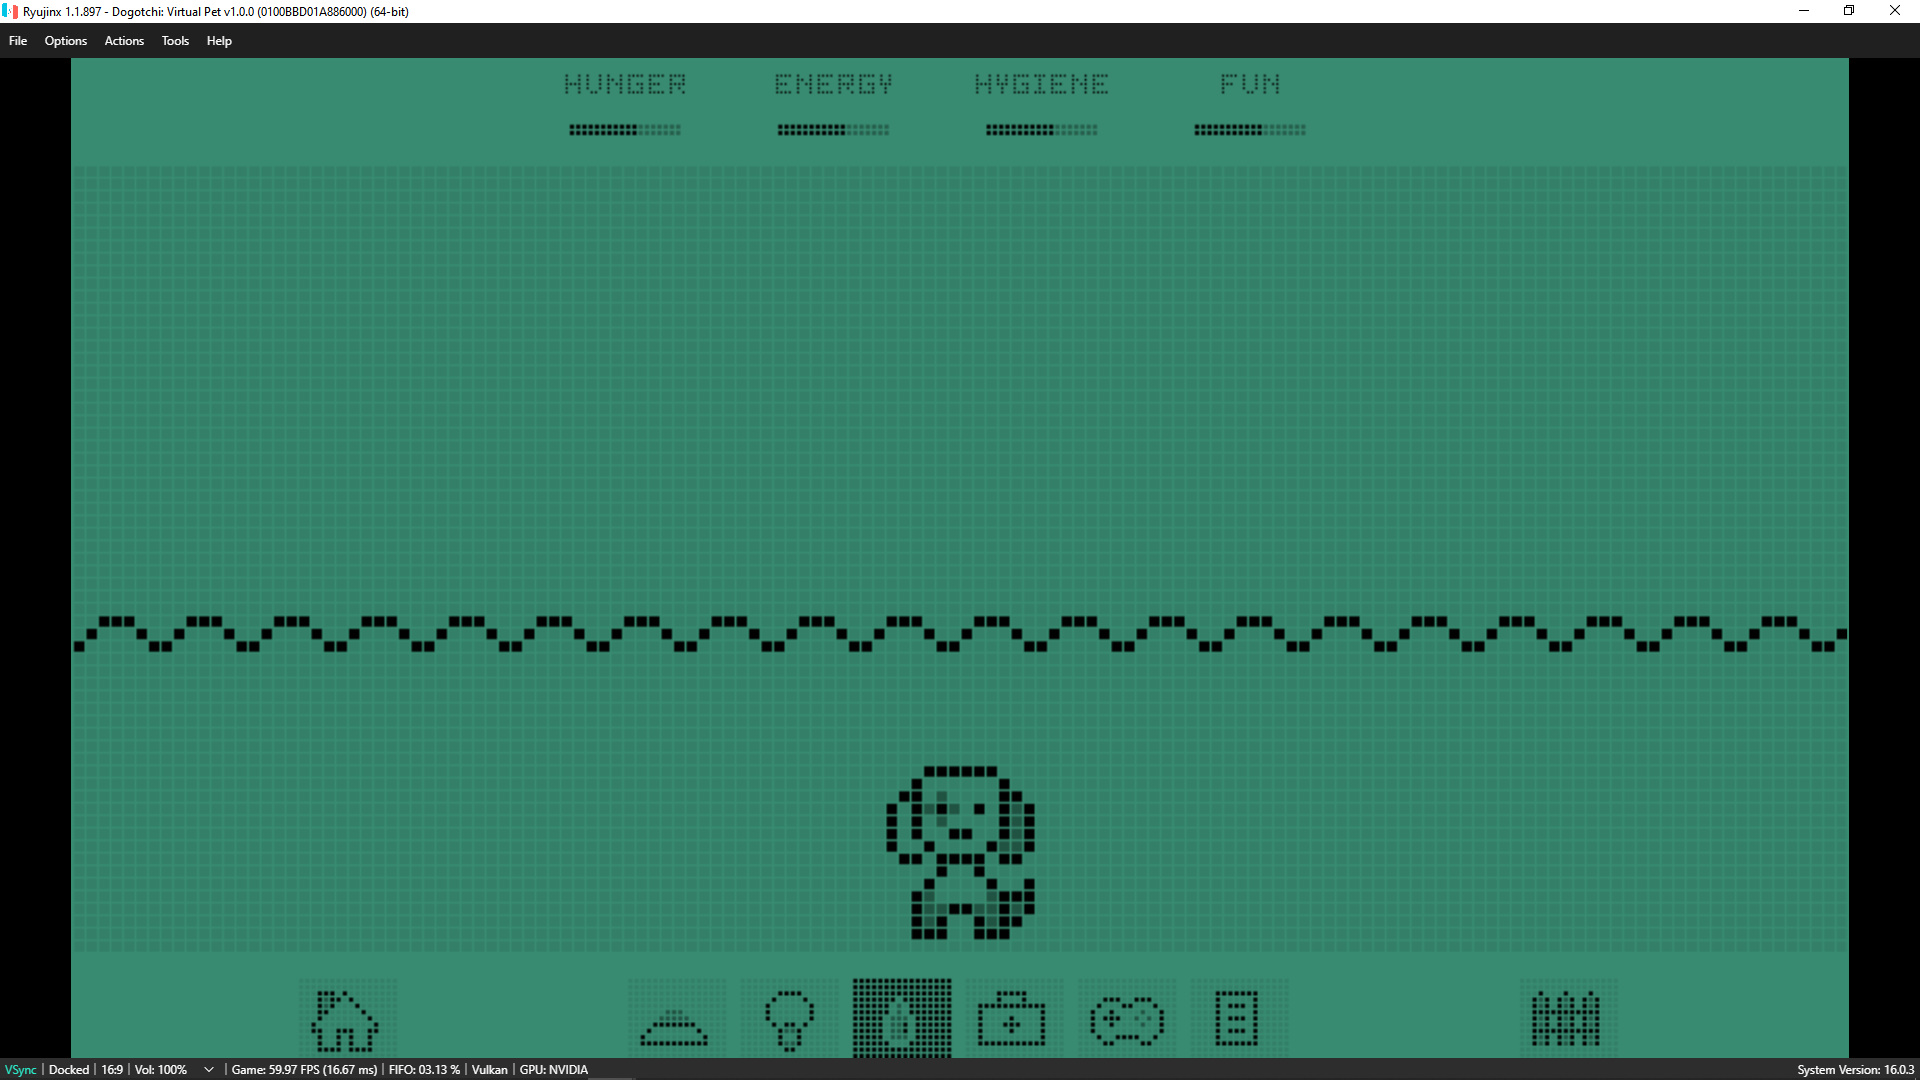This screenshot has width=1920, height=1080.
Task: Click the fence icon at the far right
Action: coord(1568,1020)
